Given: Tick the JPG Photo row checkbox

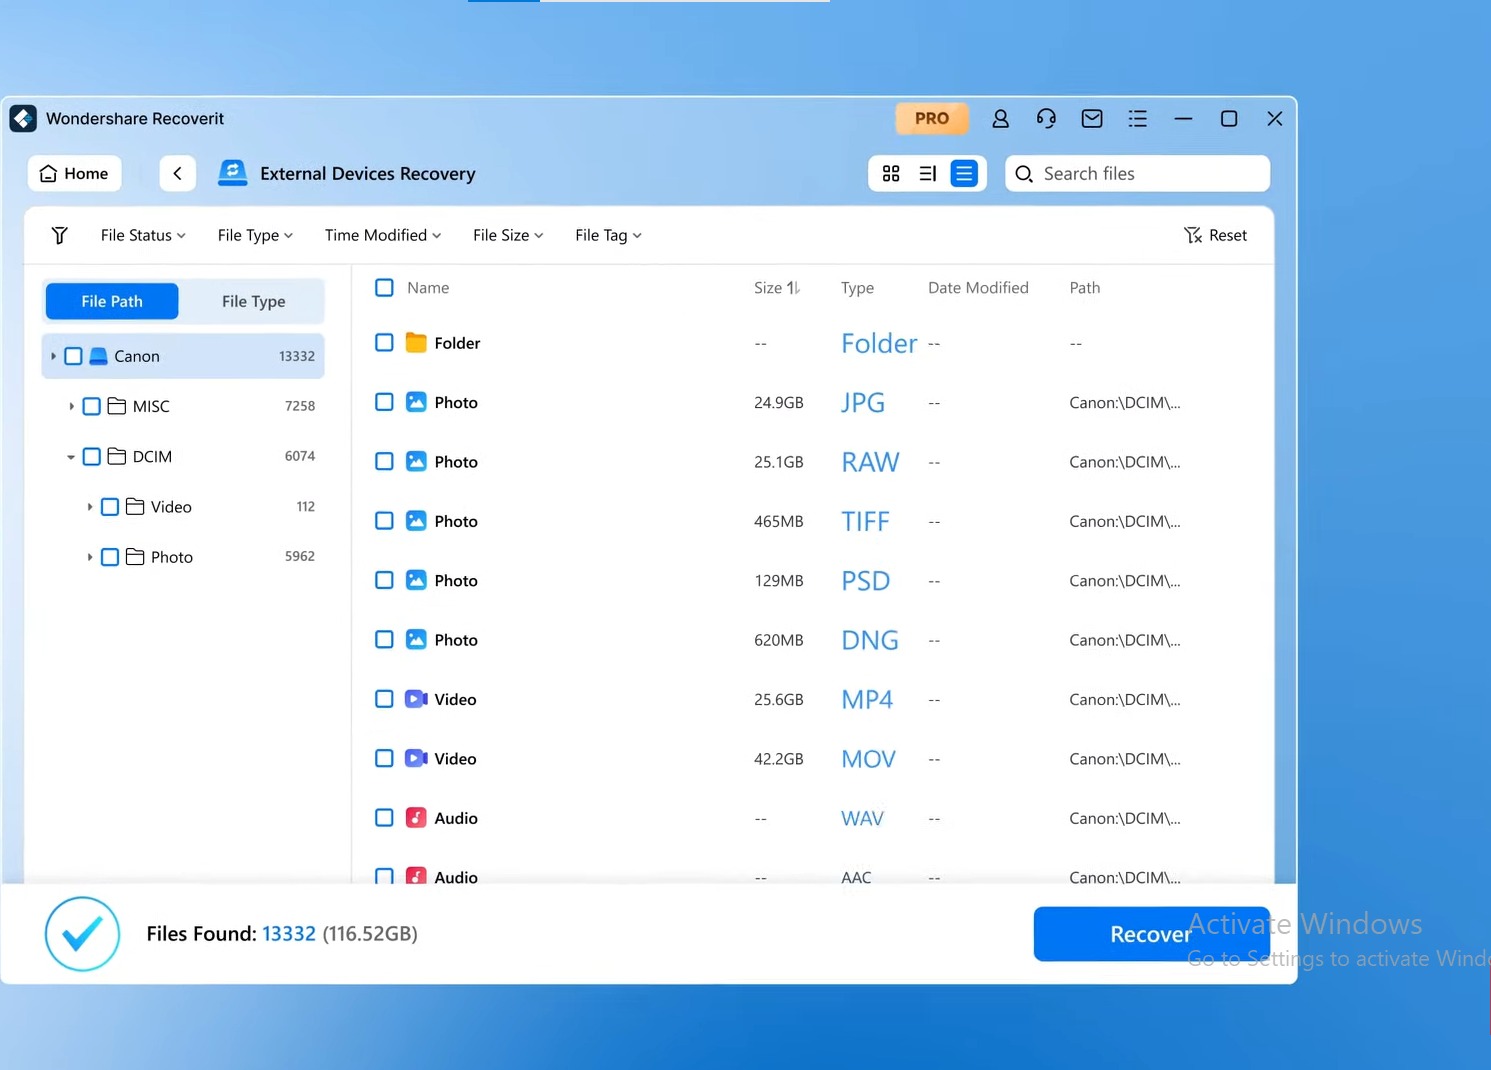Looking at the screenshot, I should coord(384,402).
